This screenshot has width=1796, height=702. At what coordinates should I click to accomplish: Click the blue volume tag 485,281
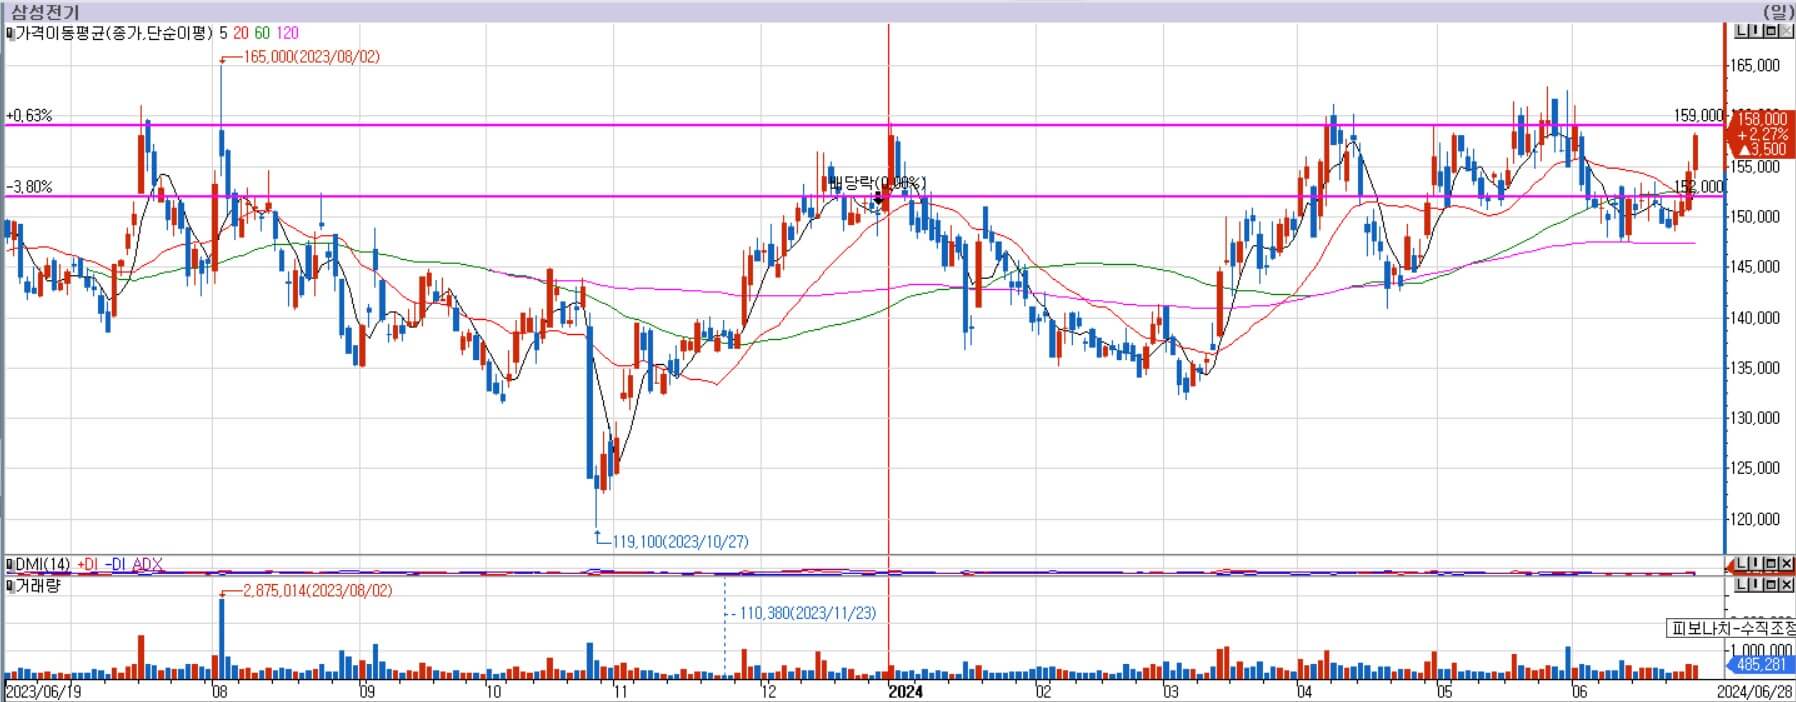(1761, 664)
